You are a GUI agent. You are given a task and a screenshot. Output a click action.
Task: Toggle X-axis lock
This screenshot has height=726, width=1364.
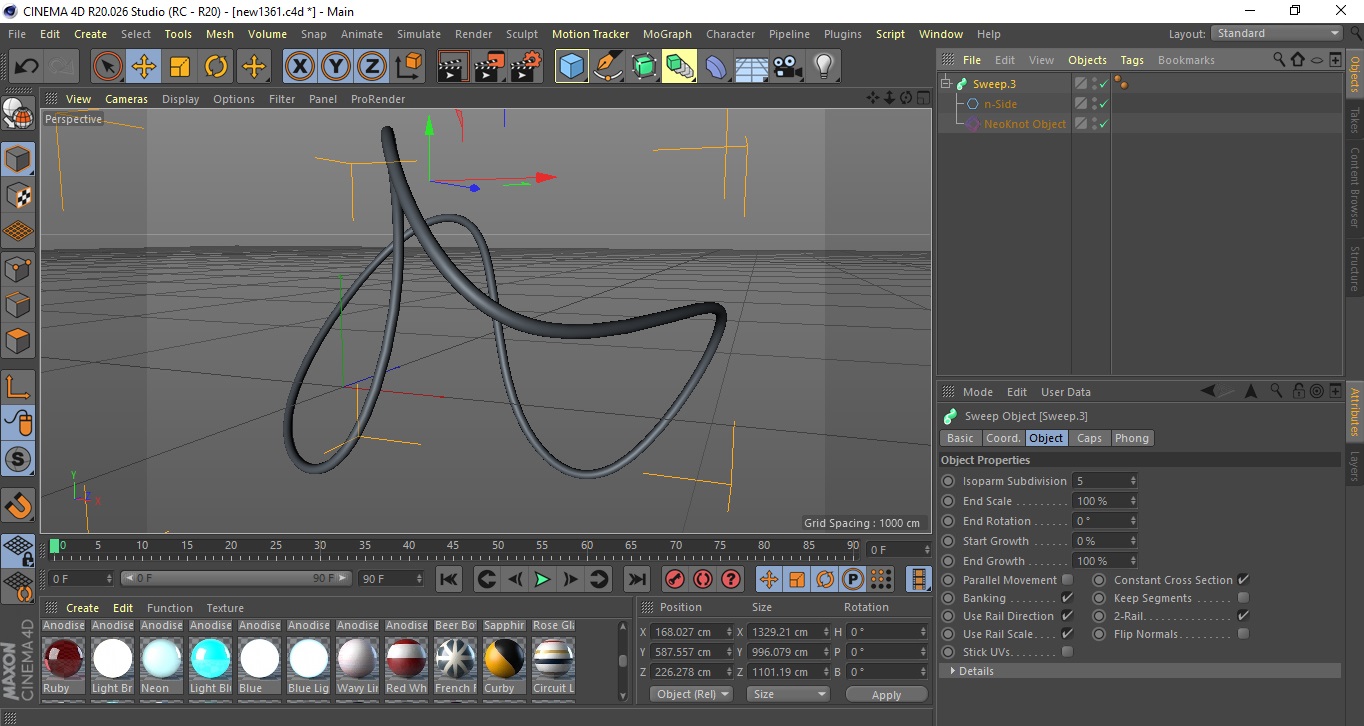pos(299,67)
